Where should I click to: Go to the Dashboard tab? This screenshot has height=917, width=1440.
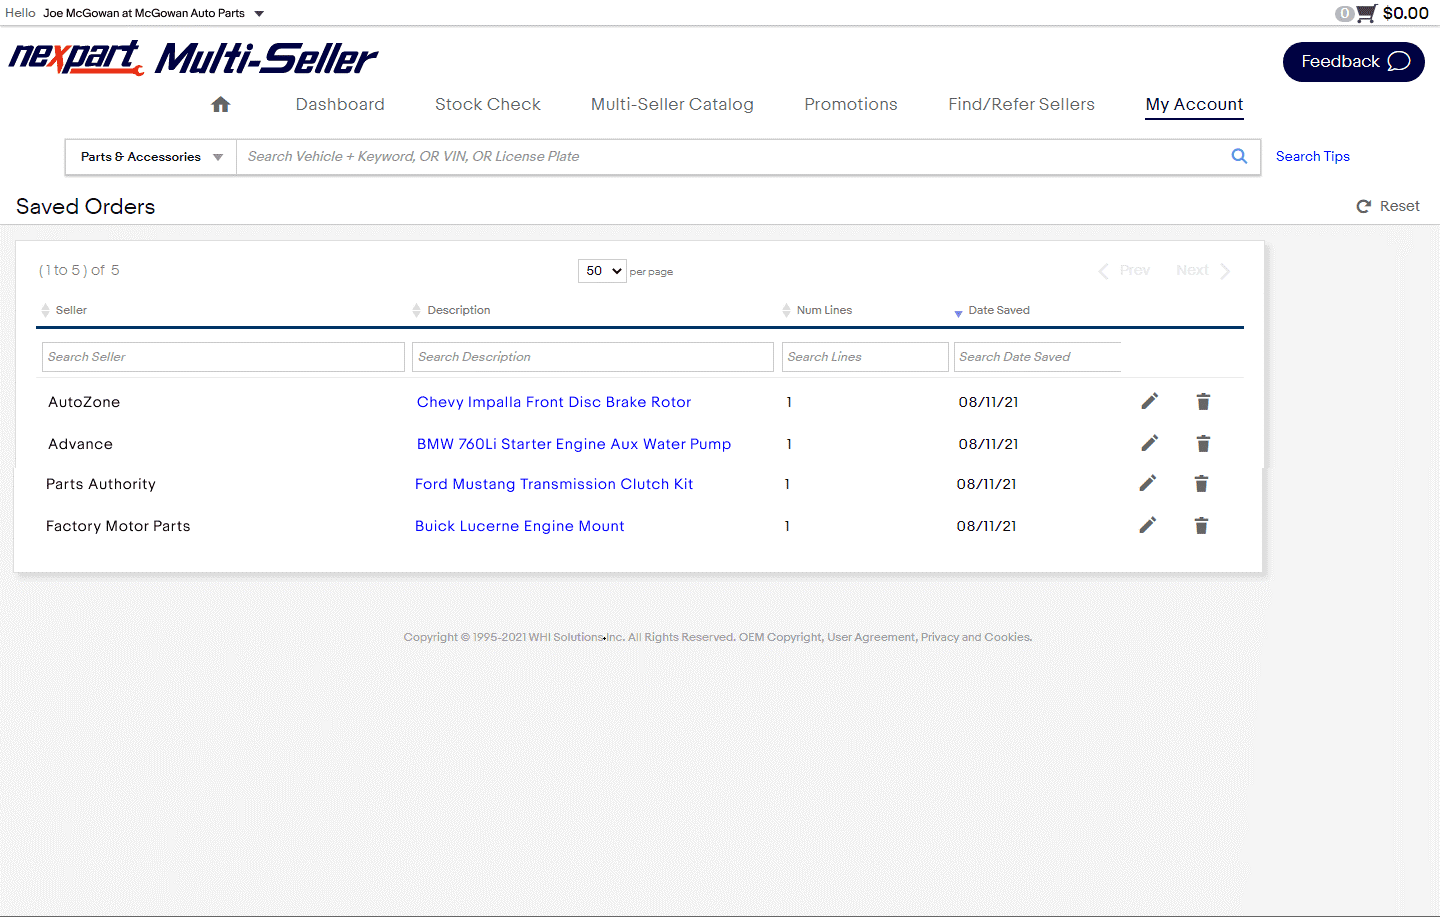pyautogui.click(x=340, y=105)
